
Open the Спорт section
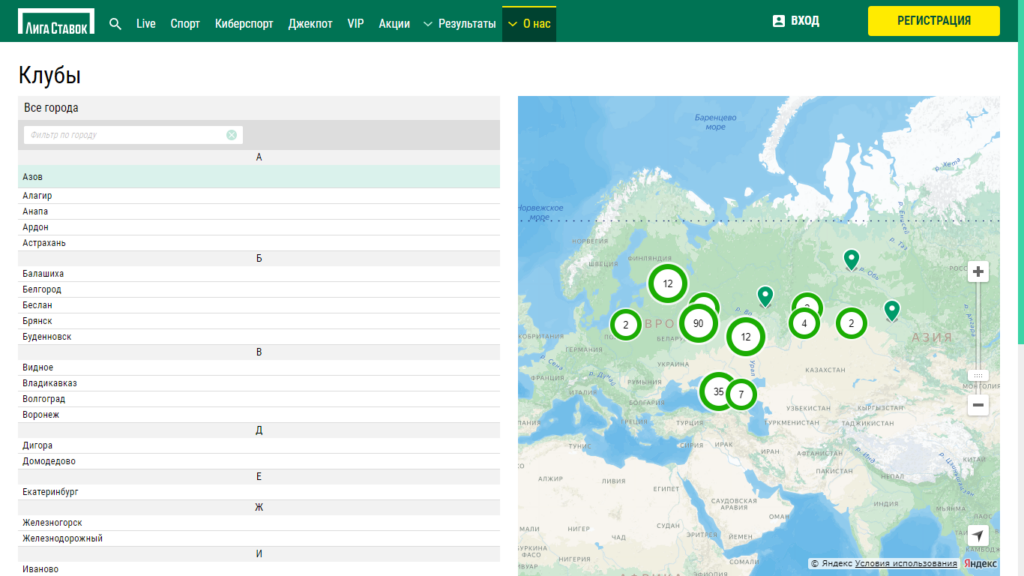click(x=185, y=24)
